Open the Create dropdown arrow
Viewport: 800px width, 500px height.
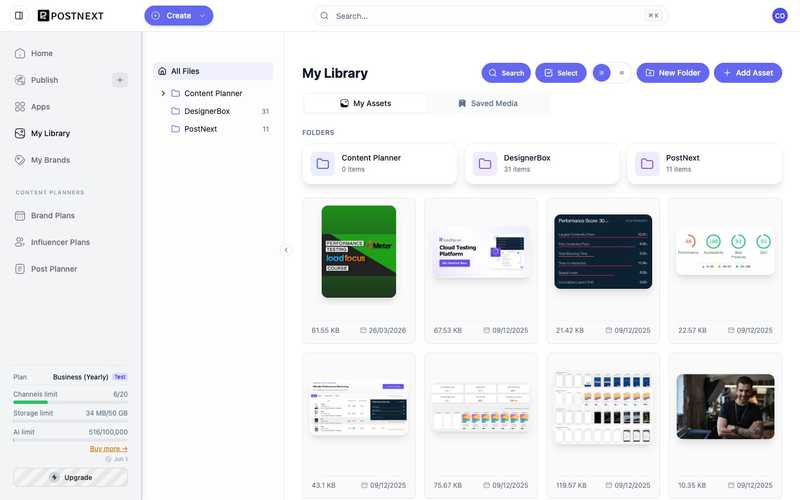tap(202, 16)
